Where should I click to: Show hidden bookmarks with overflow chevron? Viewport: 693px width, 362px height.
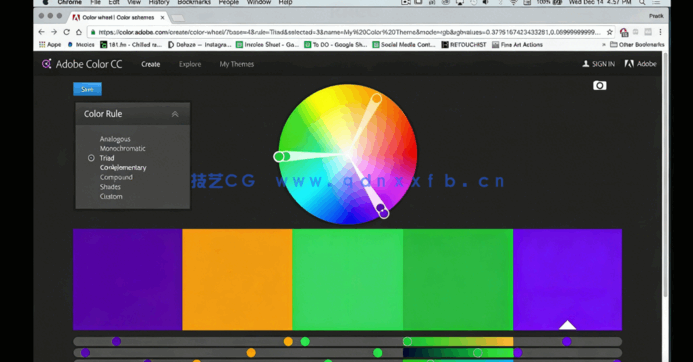click(603, 45)
